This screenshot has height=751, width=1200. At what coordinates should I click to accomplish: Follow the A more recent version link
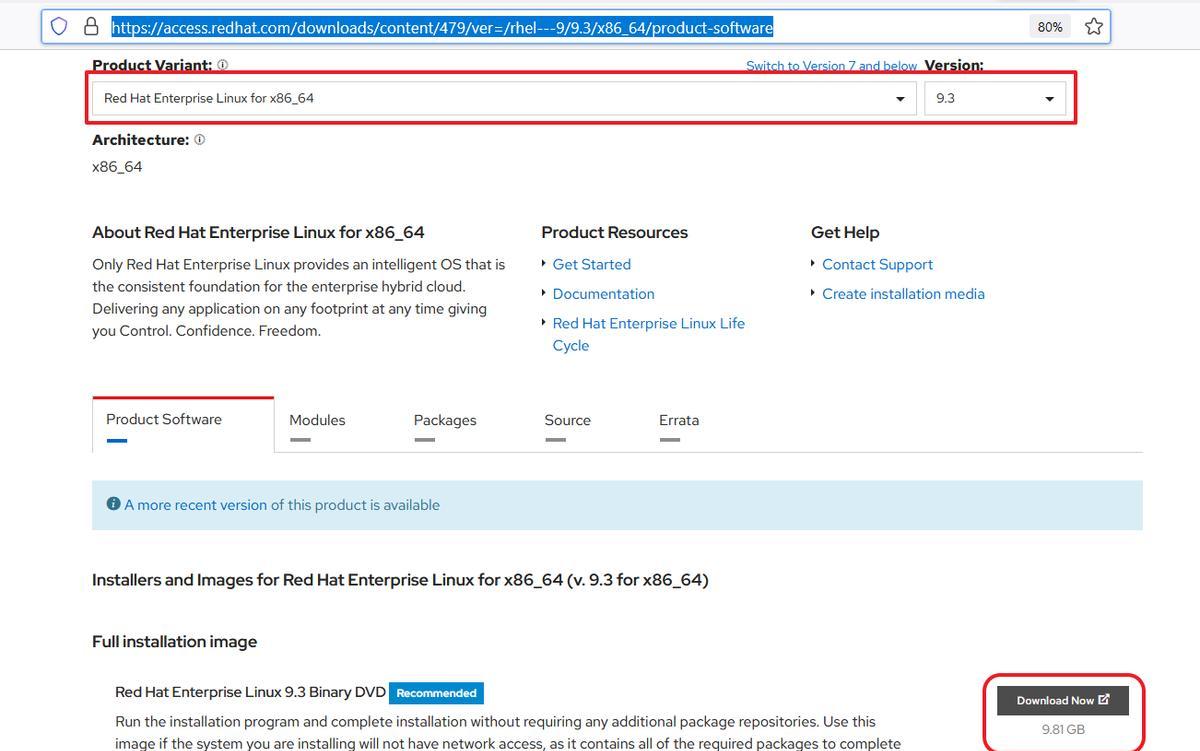tap(196, 505)
